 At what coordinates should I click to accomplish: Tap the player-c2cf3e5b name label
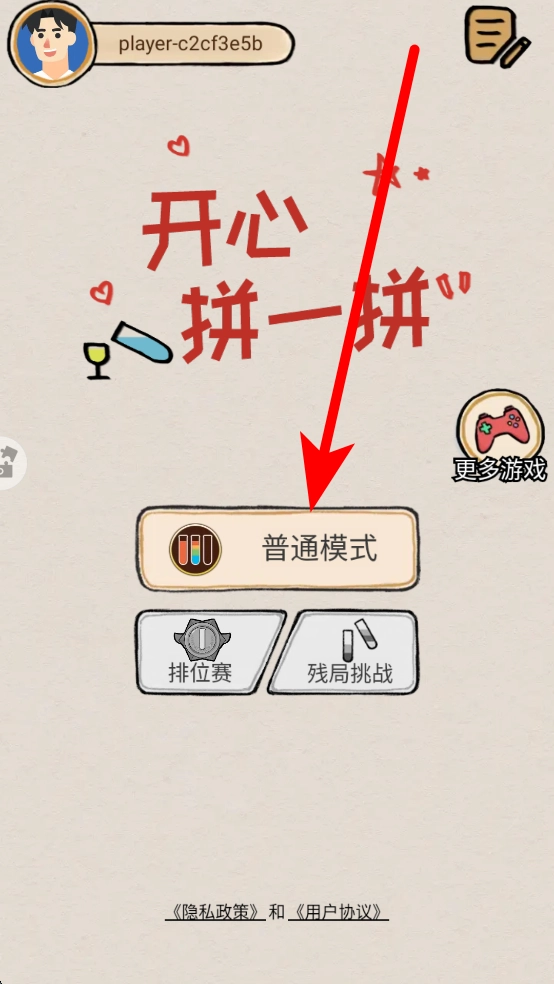pos(190,44)
